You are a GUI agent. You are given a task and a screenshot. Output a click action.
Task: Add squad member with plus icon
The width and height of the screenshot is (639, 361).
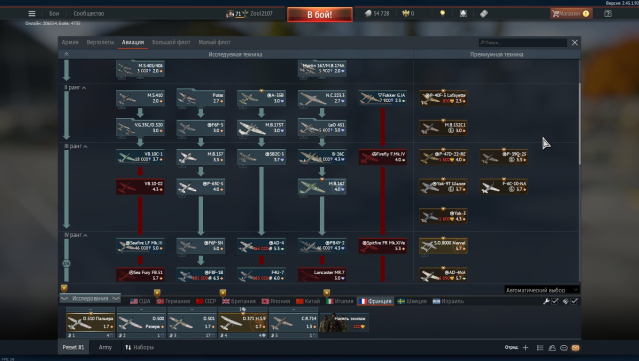[525, 348]
